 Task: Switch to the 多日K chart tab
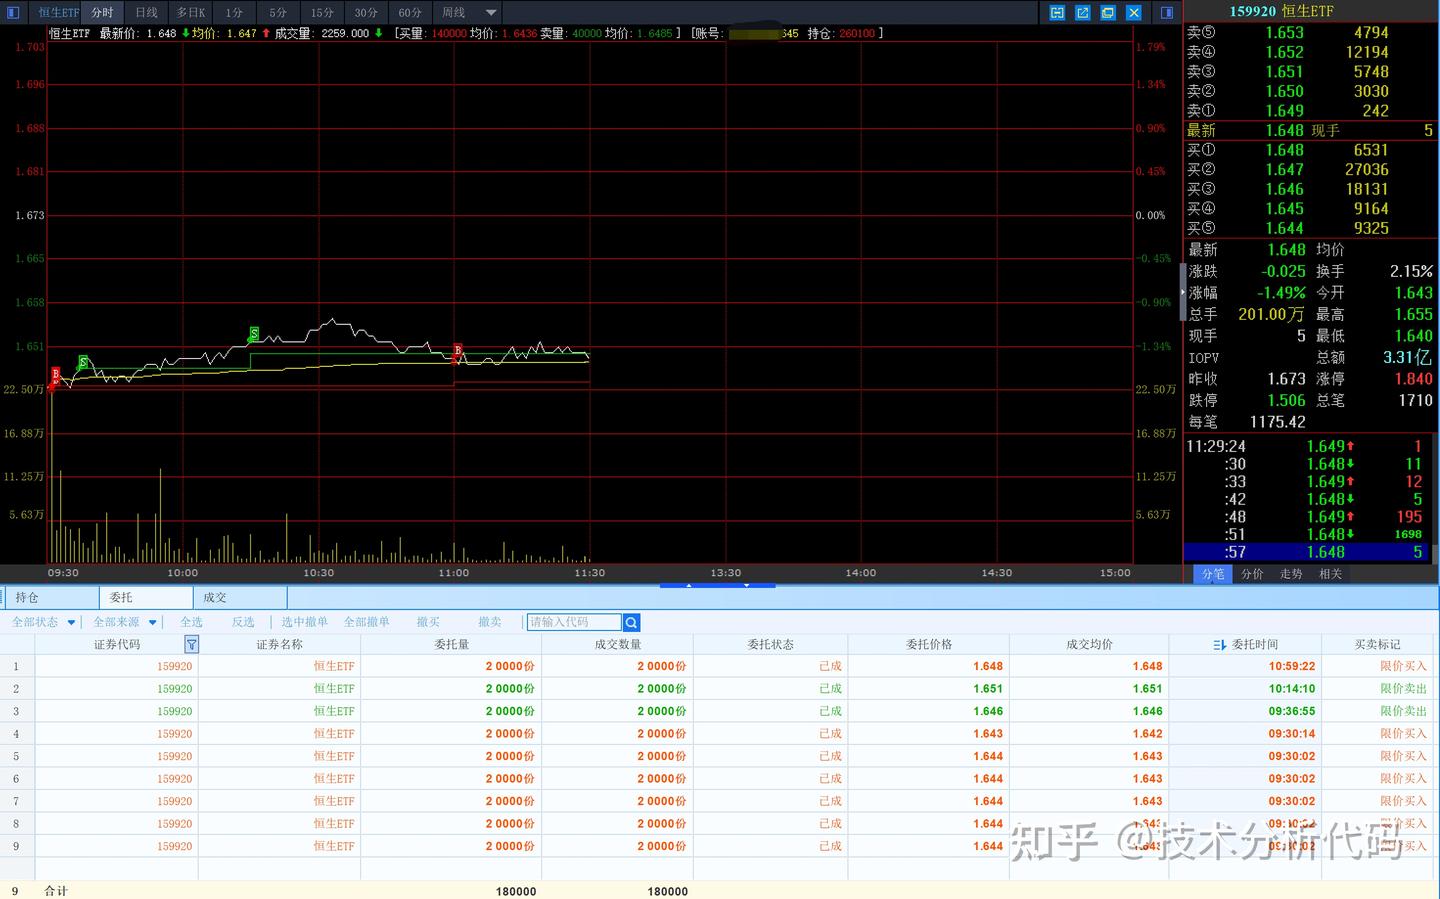tap(190, 13)
